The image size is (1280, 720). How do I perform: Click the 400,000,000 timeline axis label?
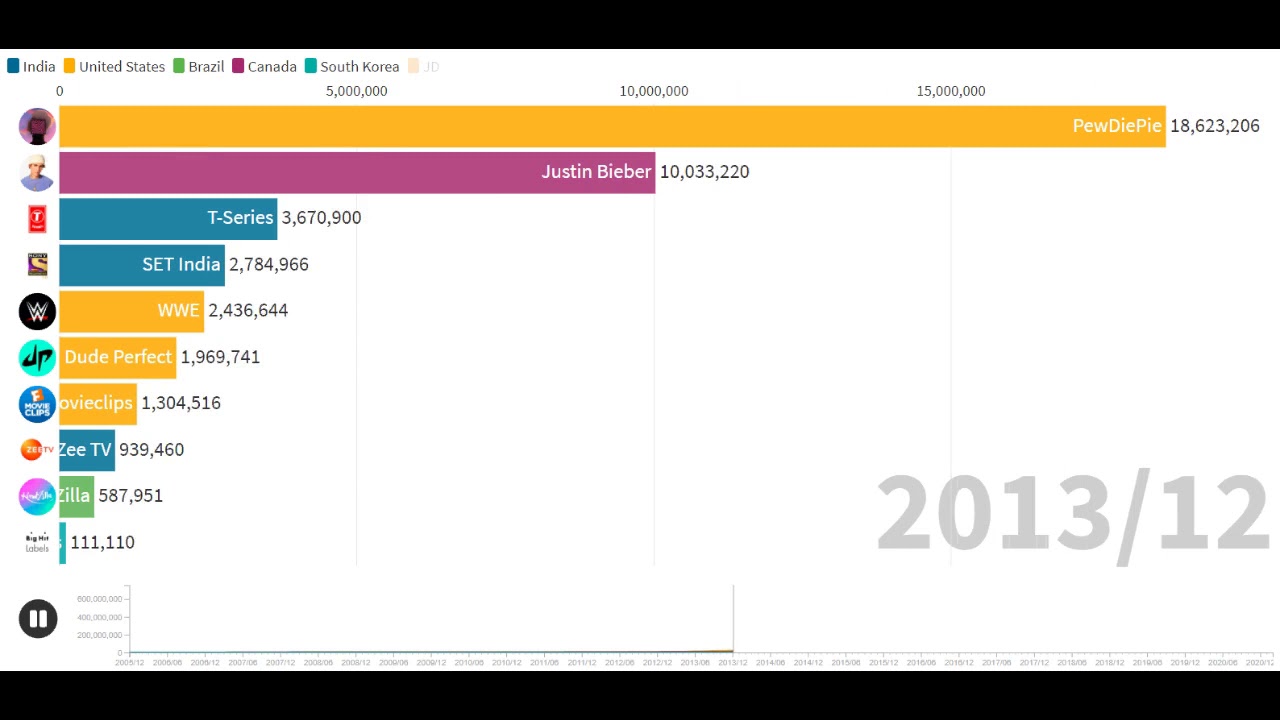coord(99,617)
